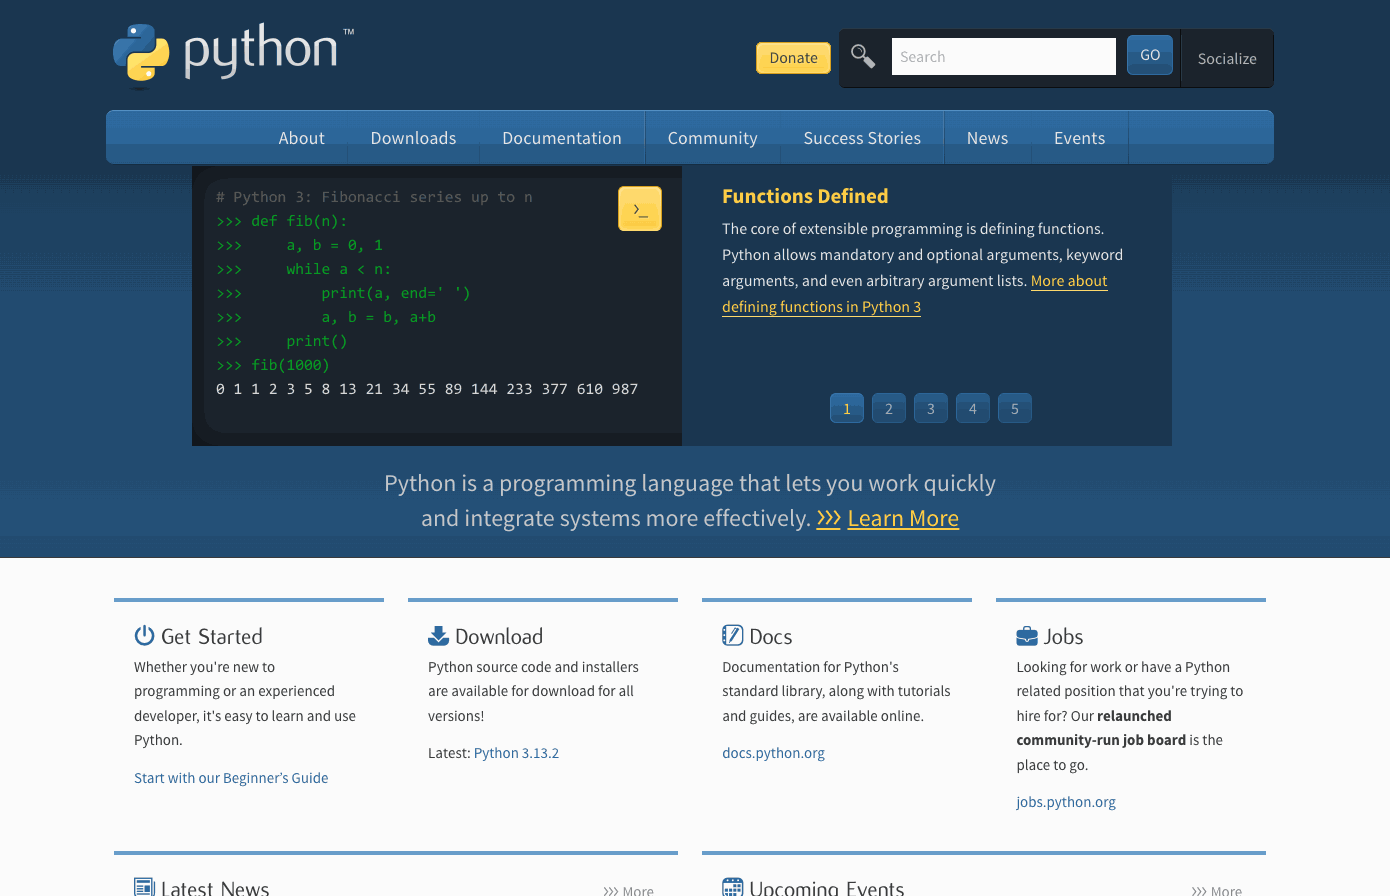Screen dimensions: 1390x896
Task: Open the Downloads menu
Action: (x=413, y=138)
